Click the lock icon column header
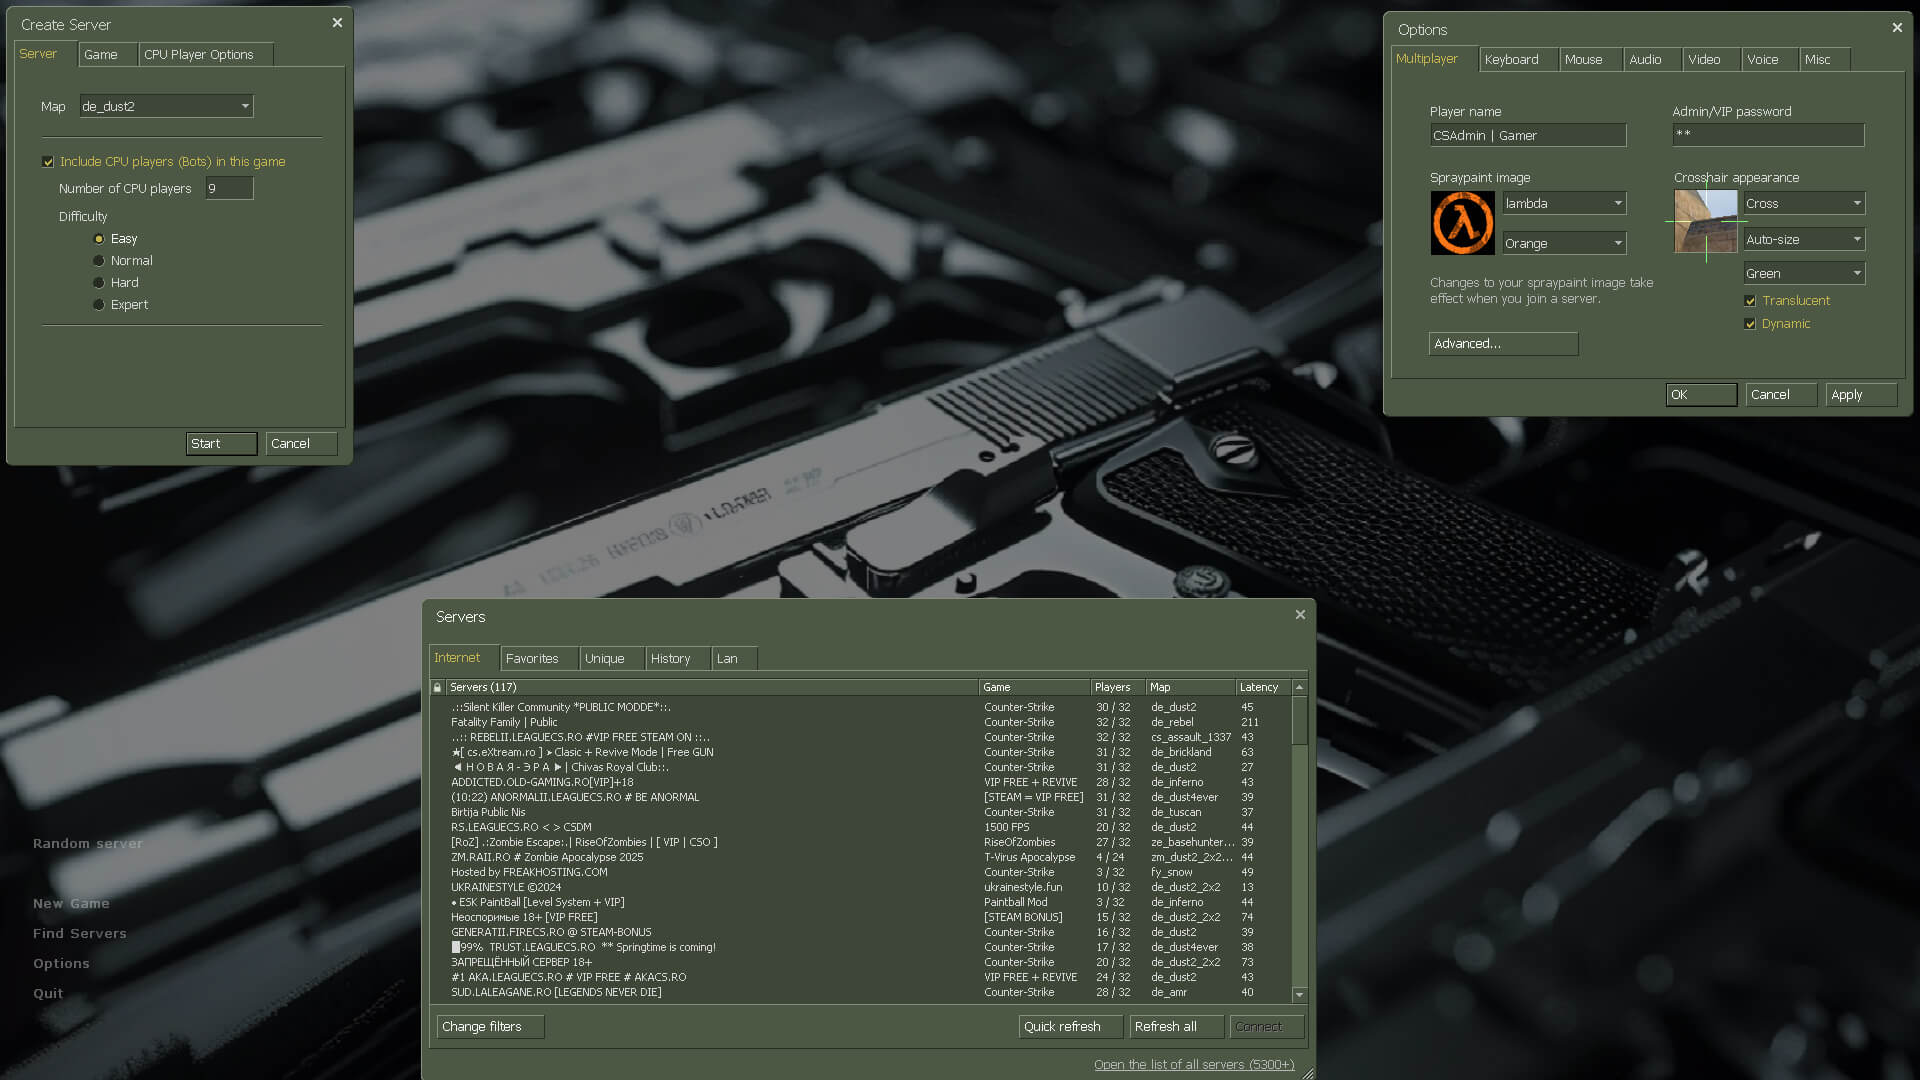The width and height of the screenshot is (1920, 1080). click(437, 687)
